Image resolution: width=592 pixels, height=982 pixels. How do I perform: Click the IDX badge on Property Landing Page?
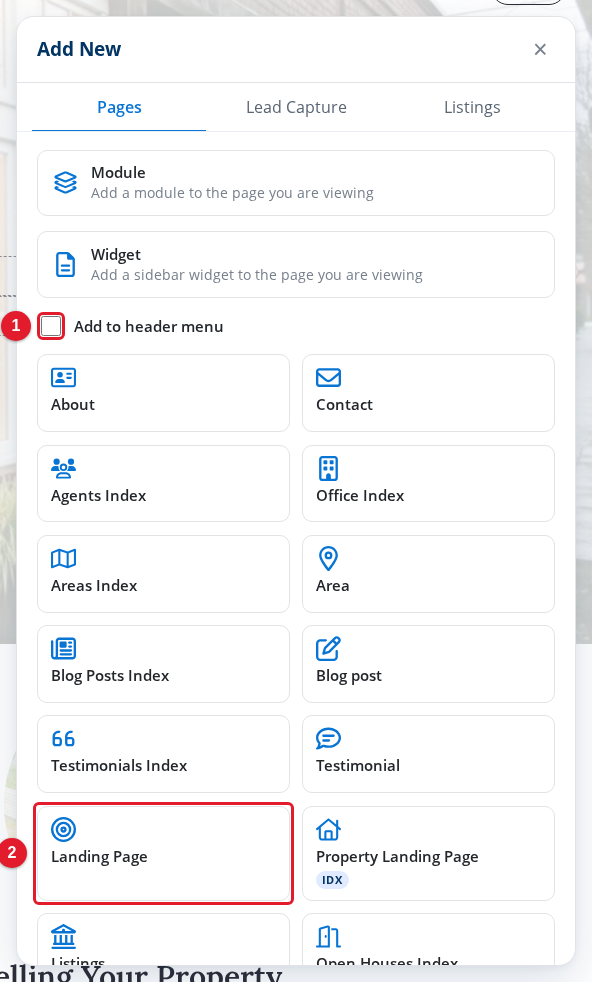coord(332,880)
